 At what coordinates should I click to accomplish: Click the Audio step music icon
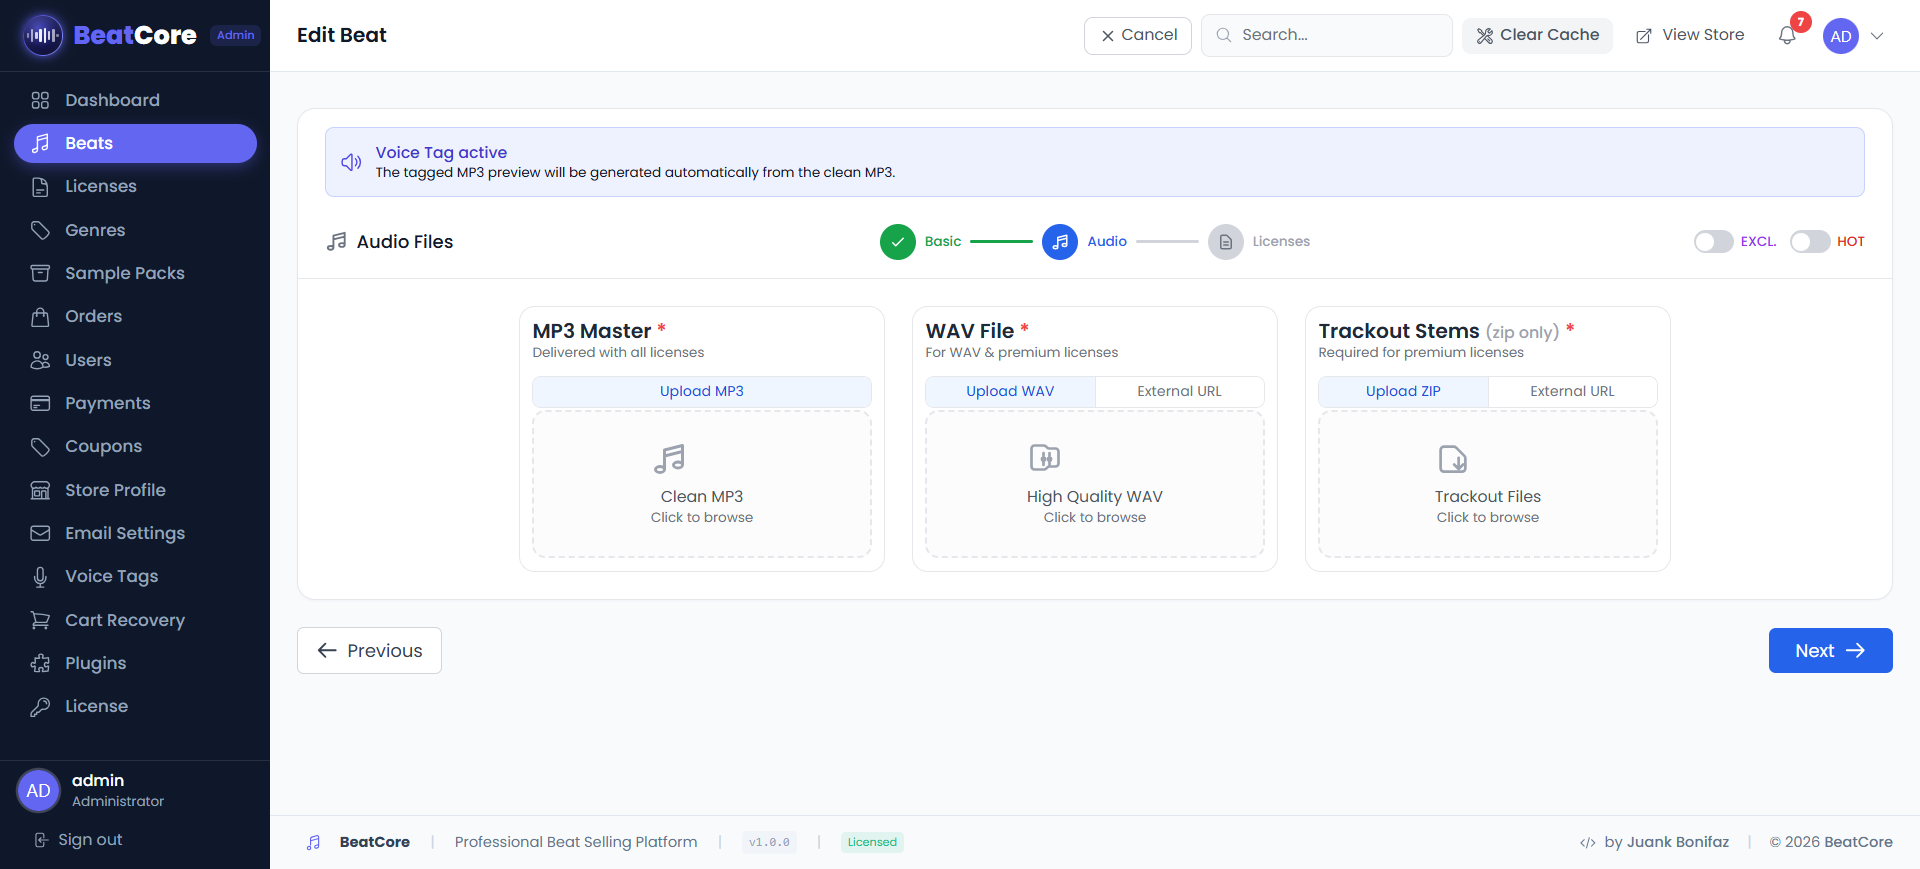(1059, 242)
